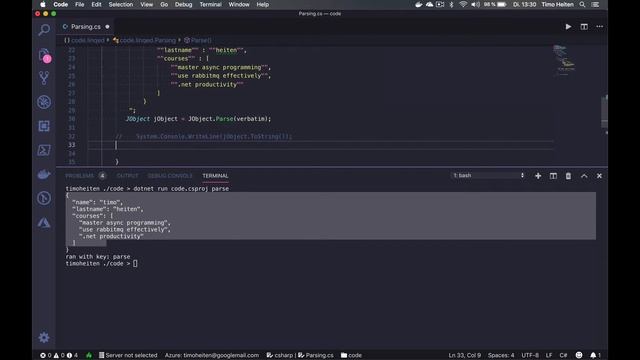Image resolution: width=640 pixels, height=360 pixels.
Task: Switch to the Debug Console tab
Action: click(x=170, y=176)
